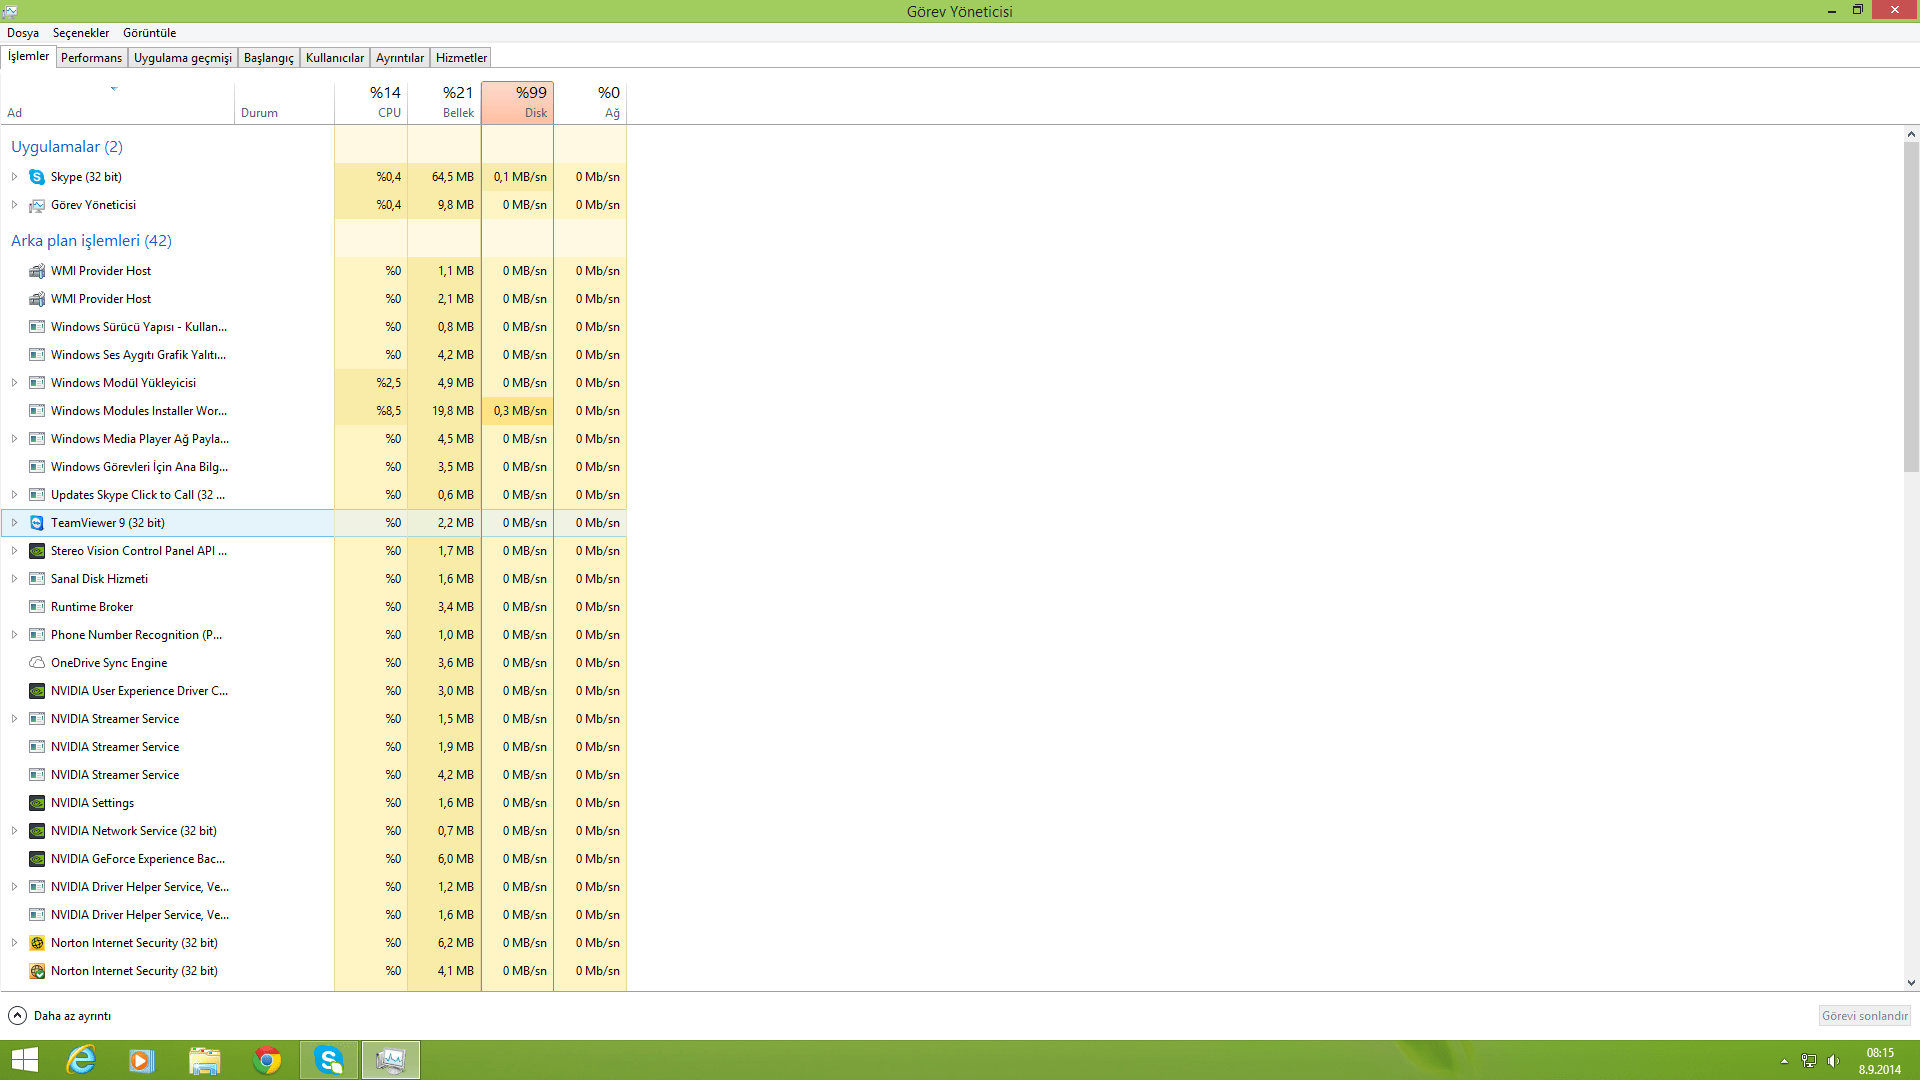
Task: Click the Skype process icon
Action: point(37,177)
